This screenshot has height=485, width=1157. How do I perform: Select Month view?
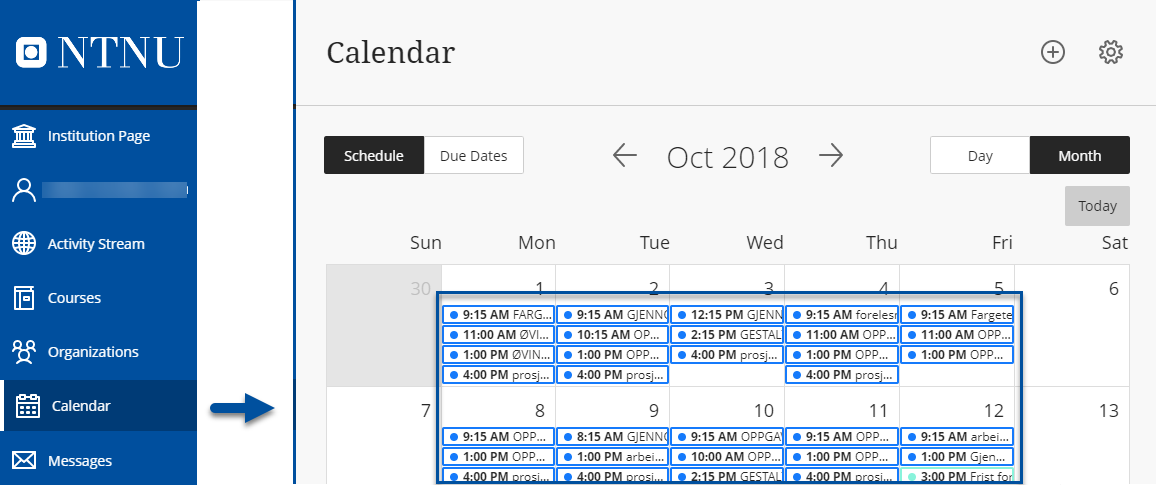tap(1080, 156)
